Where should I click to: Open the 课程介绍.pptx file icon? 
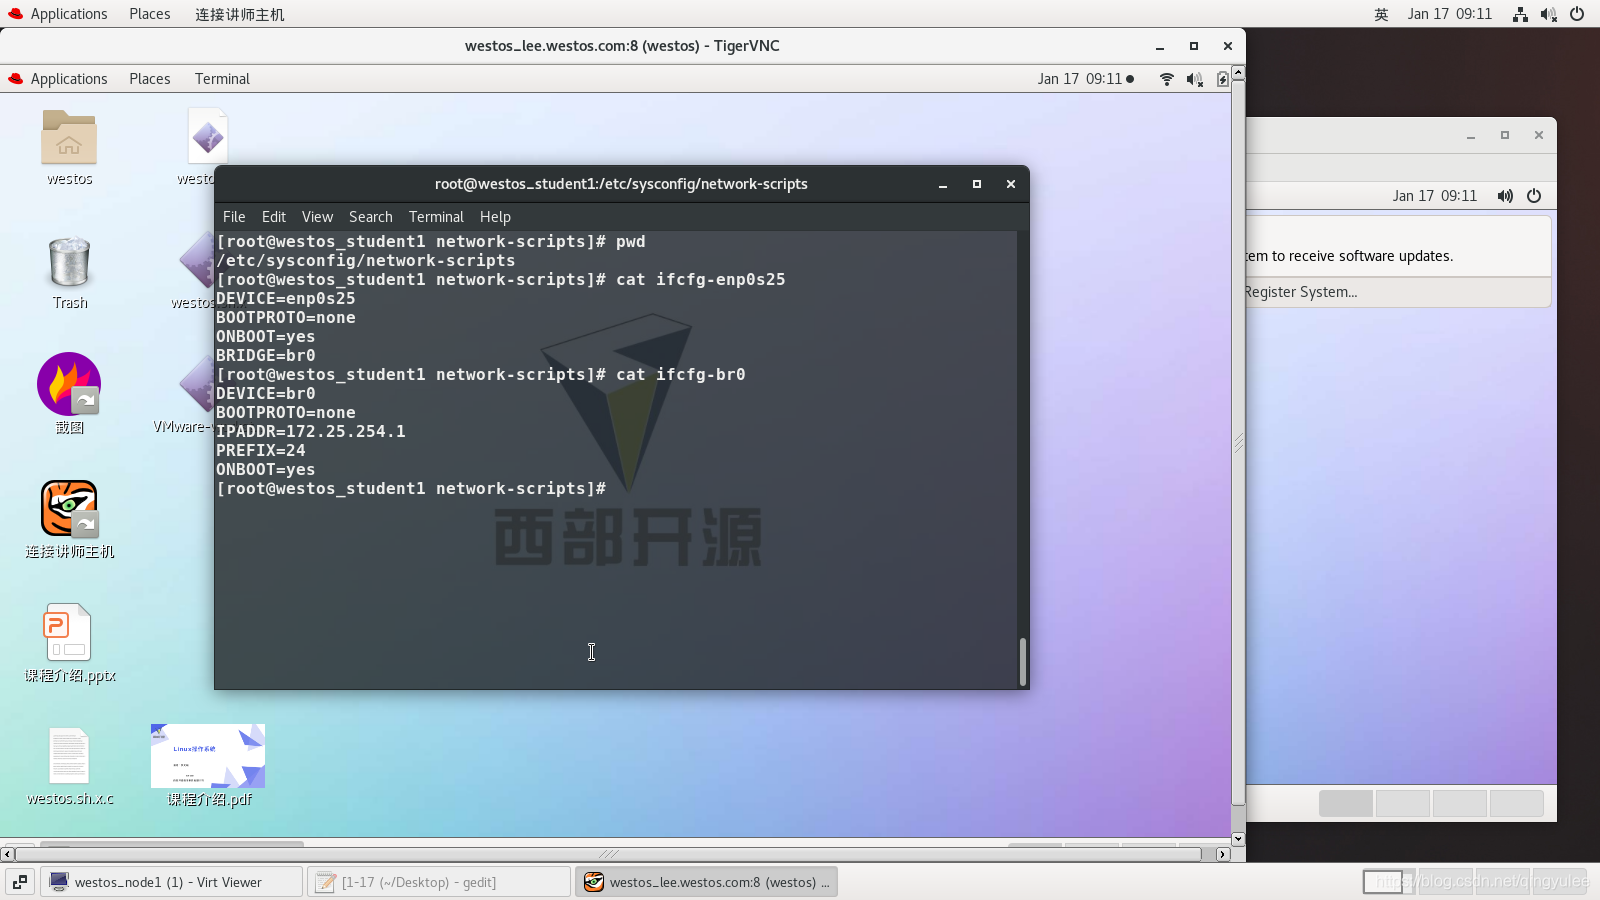[68, 632]
